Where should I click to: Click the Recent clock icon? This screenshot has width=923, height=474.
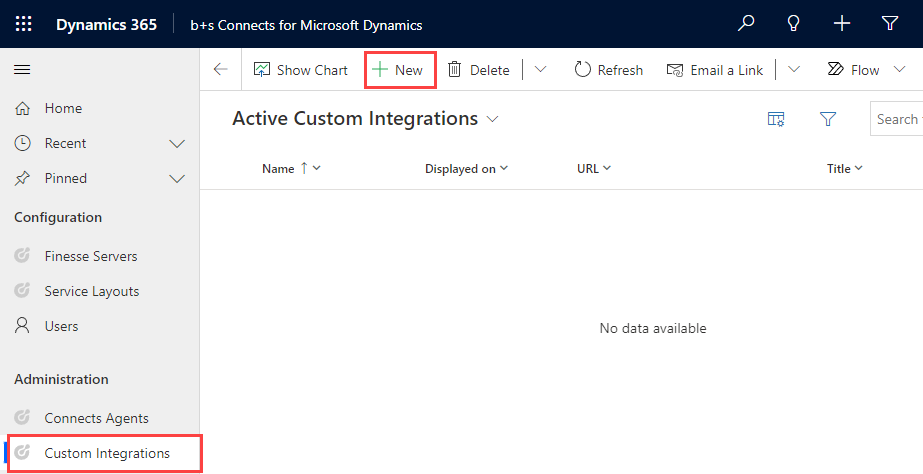pyautogui.click(x=22, y=143)
